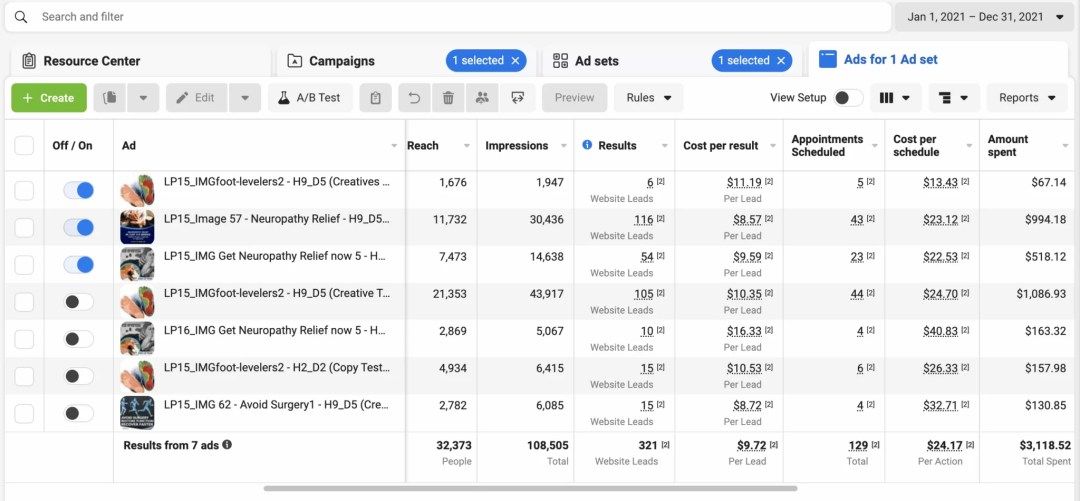The width and height of the screenshot is (1080, 501).
Task: Click info icon beside Results from 7 ads
Action: 227,445
